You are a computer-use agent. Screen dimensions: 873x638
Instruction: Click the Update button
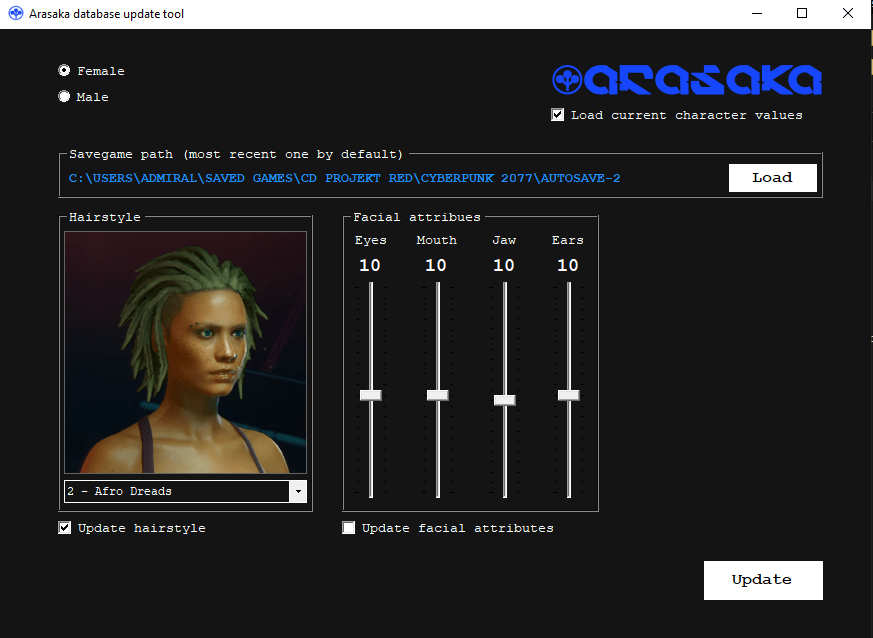click(x=762, y=580)
